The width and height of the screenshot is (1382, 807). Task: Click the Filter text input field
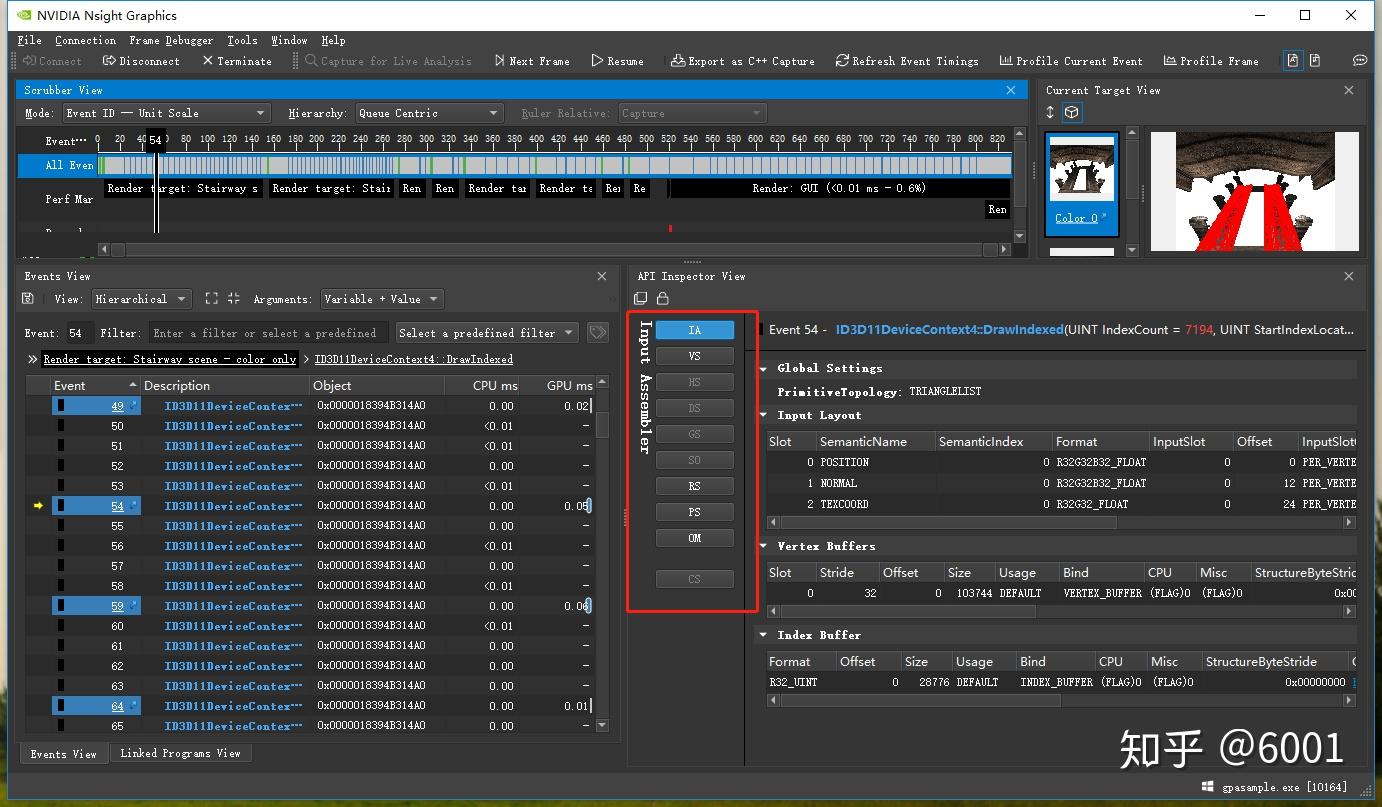[268, 333]
